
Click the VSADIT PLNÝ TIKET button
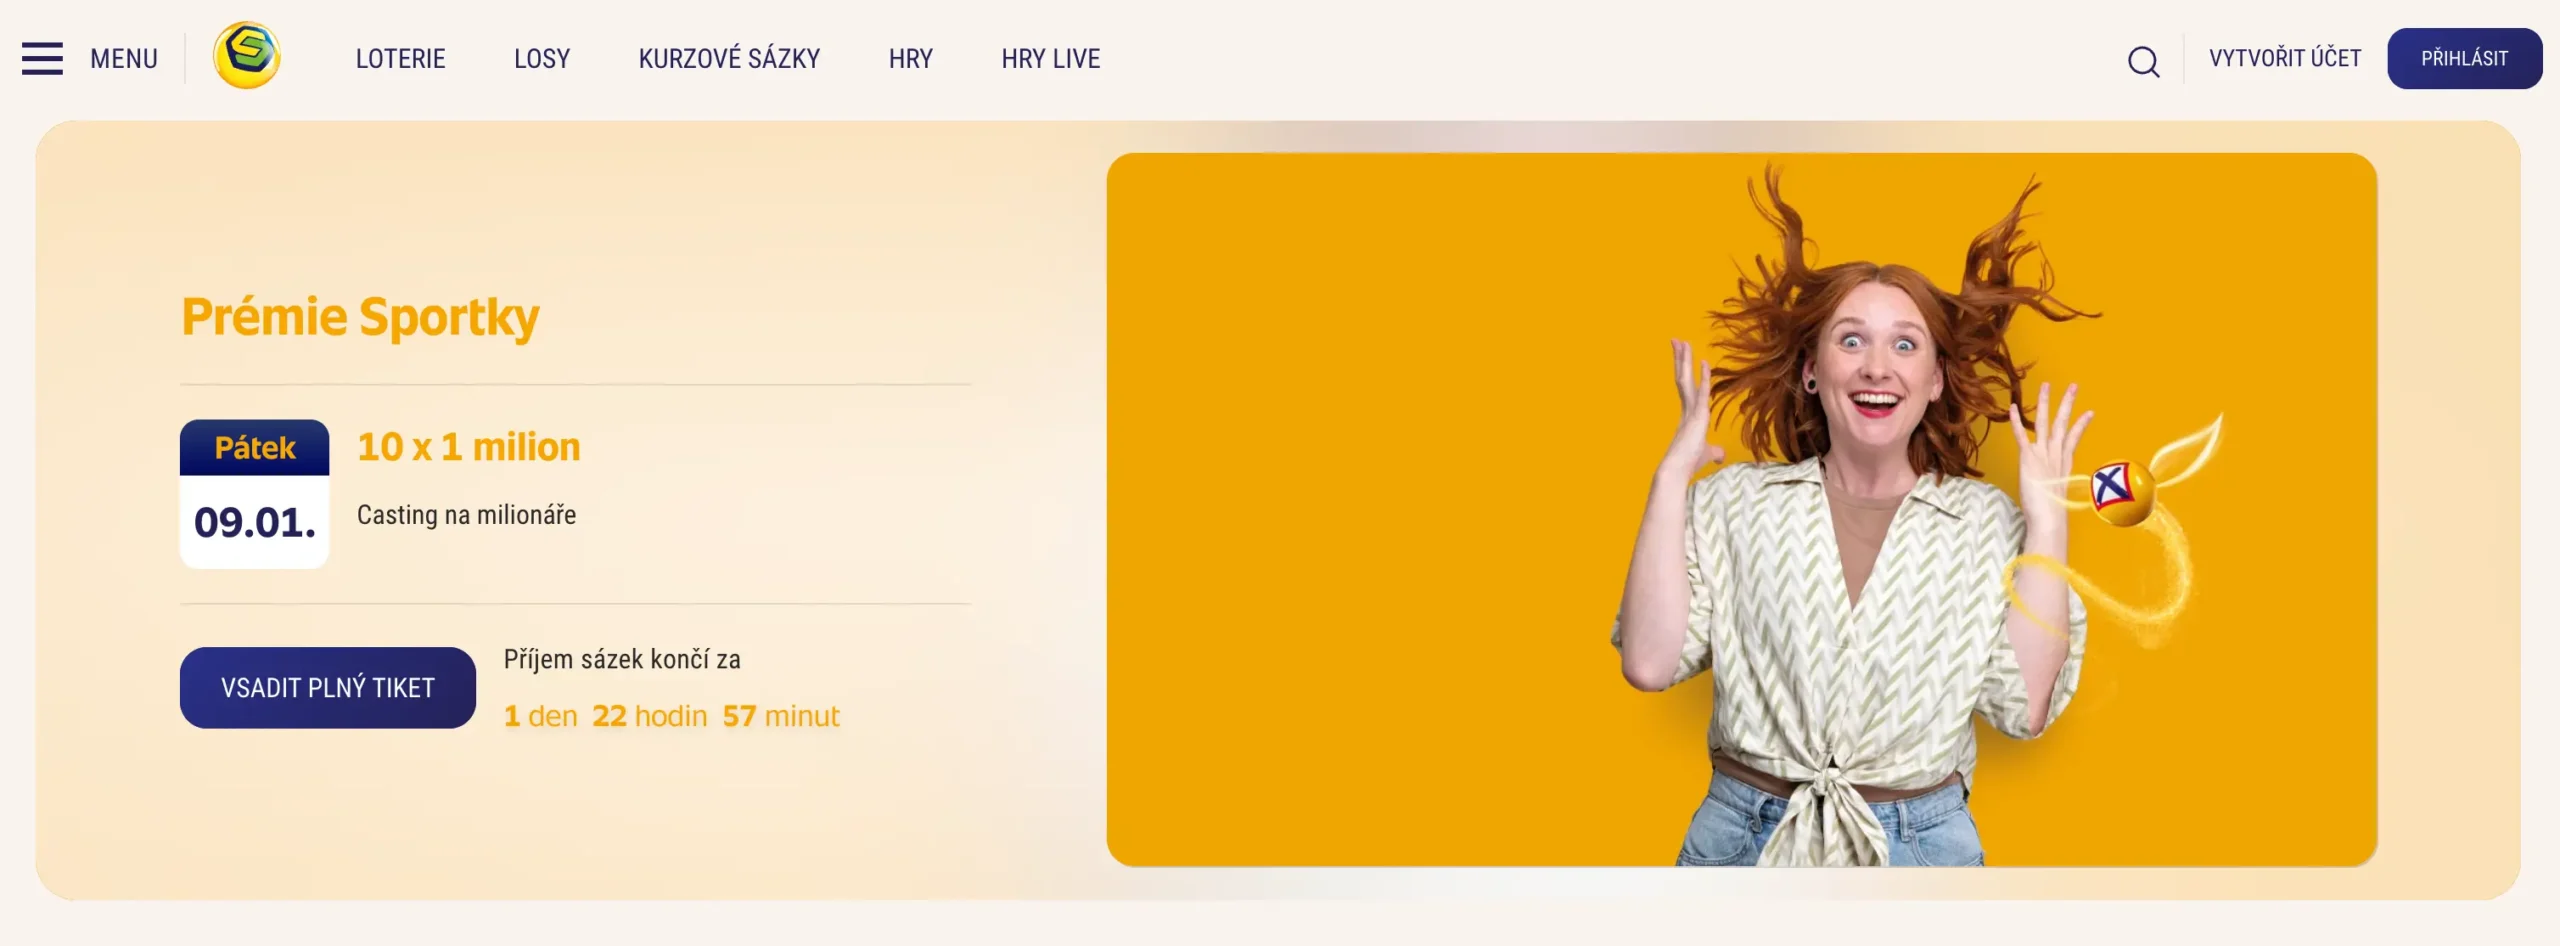point(328,688)
